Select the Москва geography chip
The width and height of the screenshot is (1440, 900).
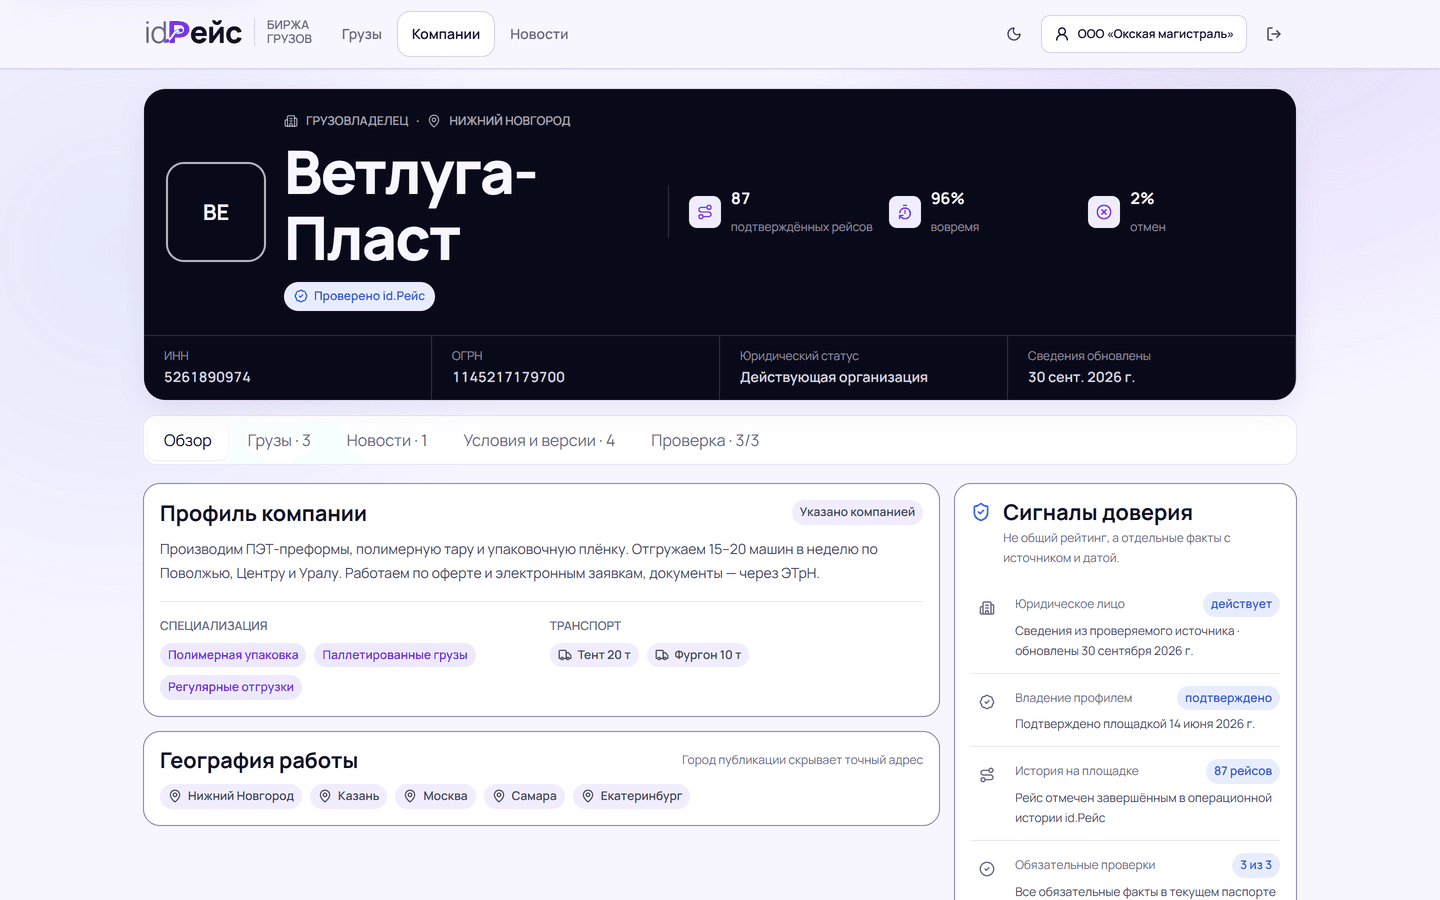coord(436,796)
